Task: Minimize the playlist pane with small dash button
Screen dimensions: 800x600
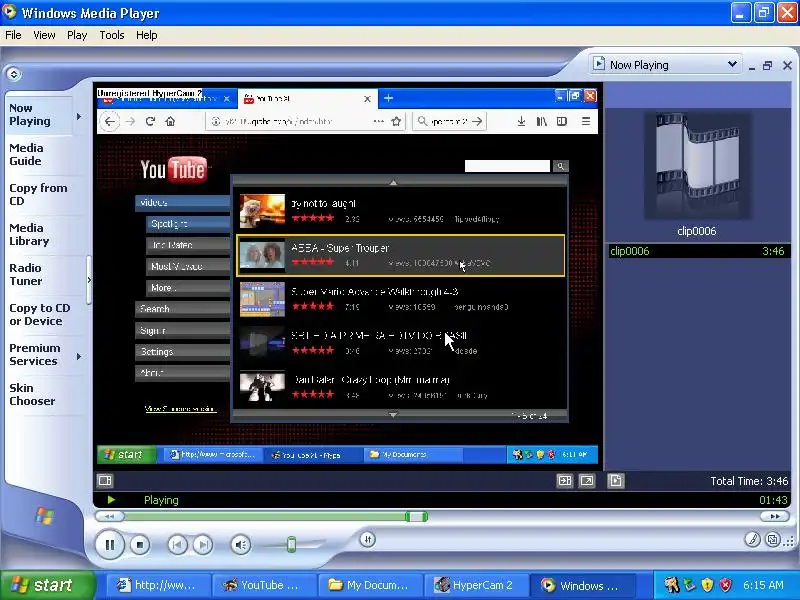Action: (752, 66)
